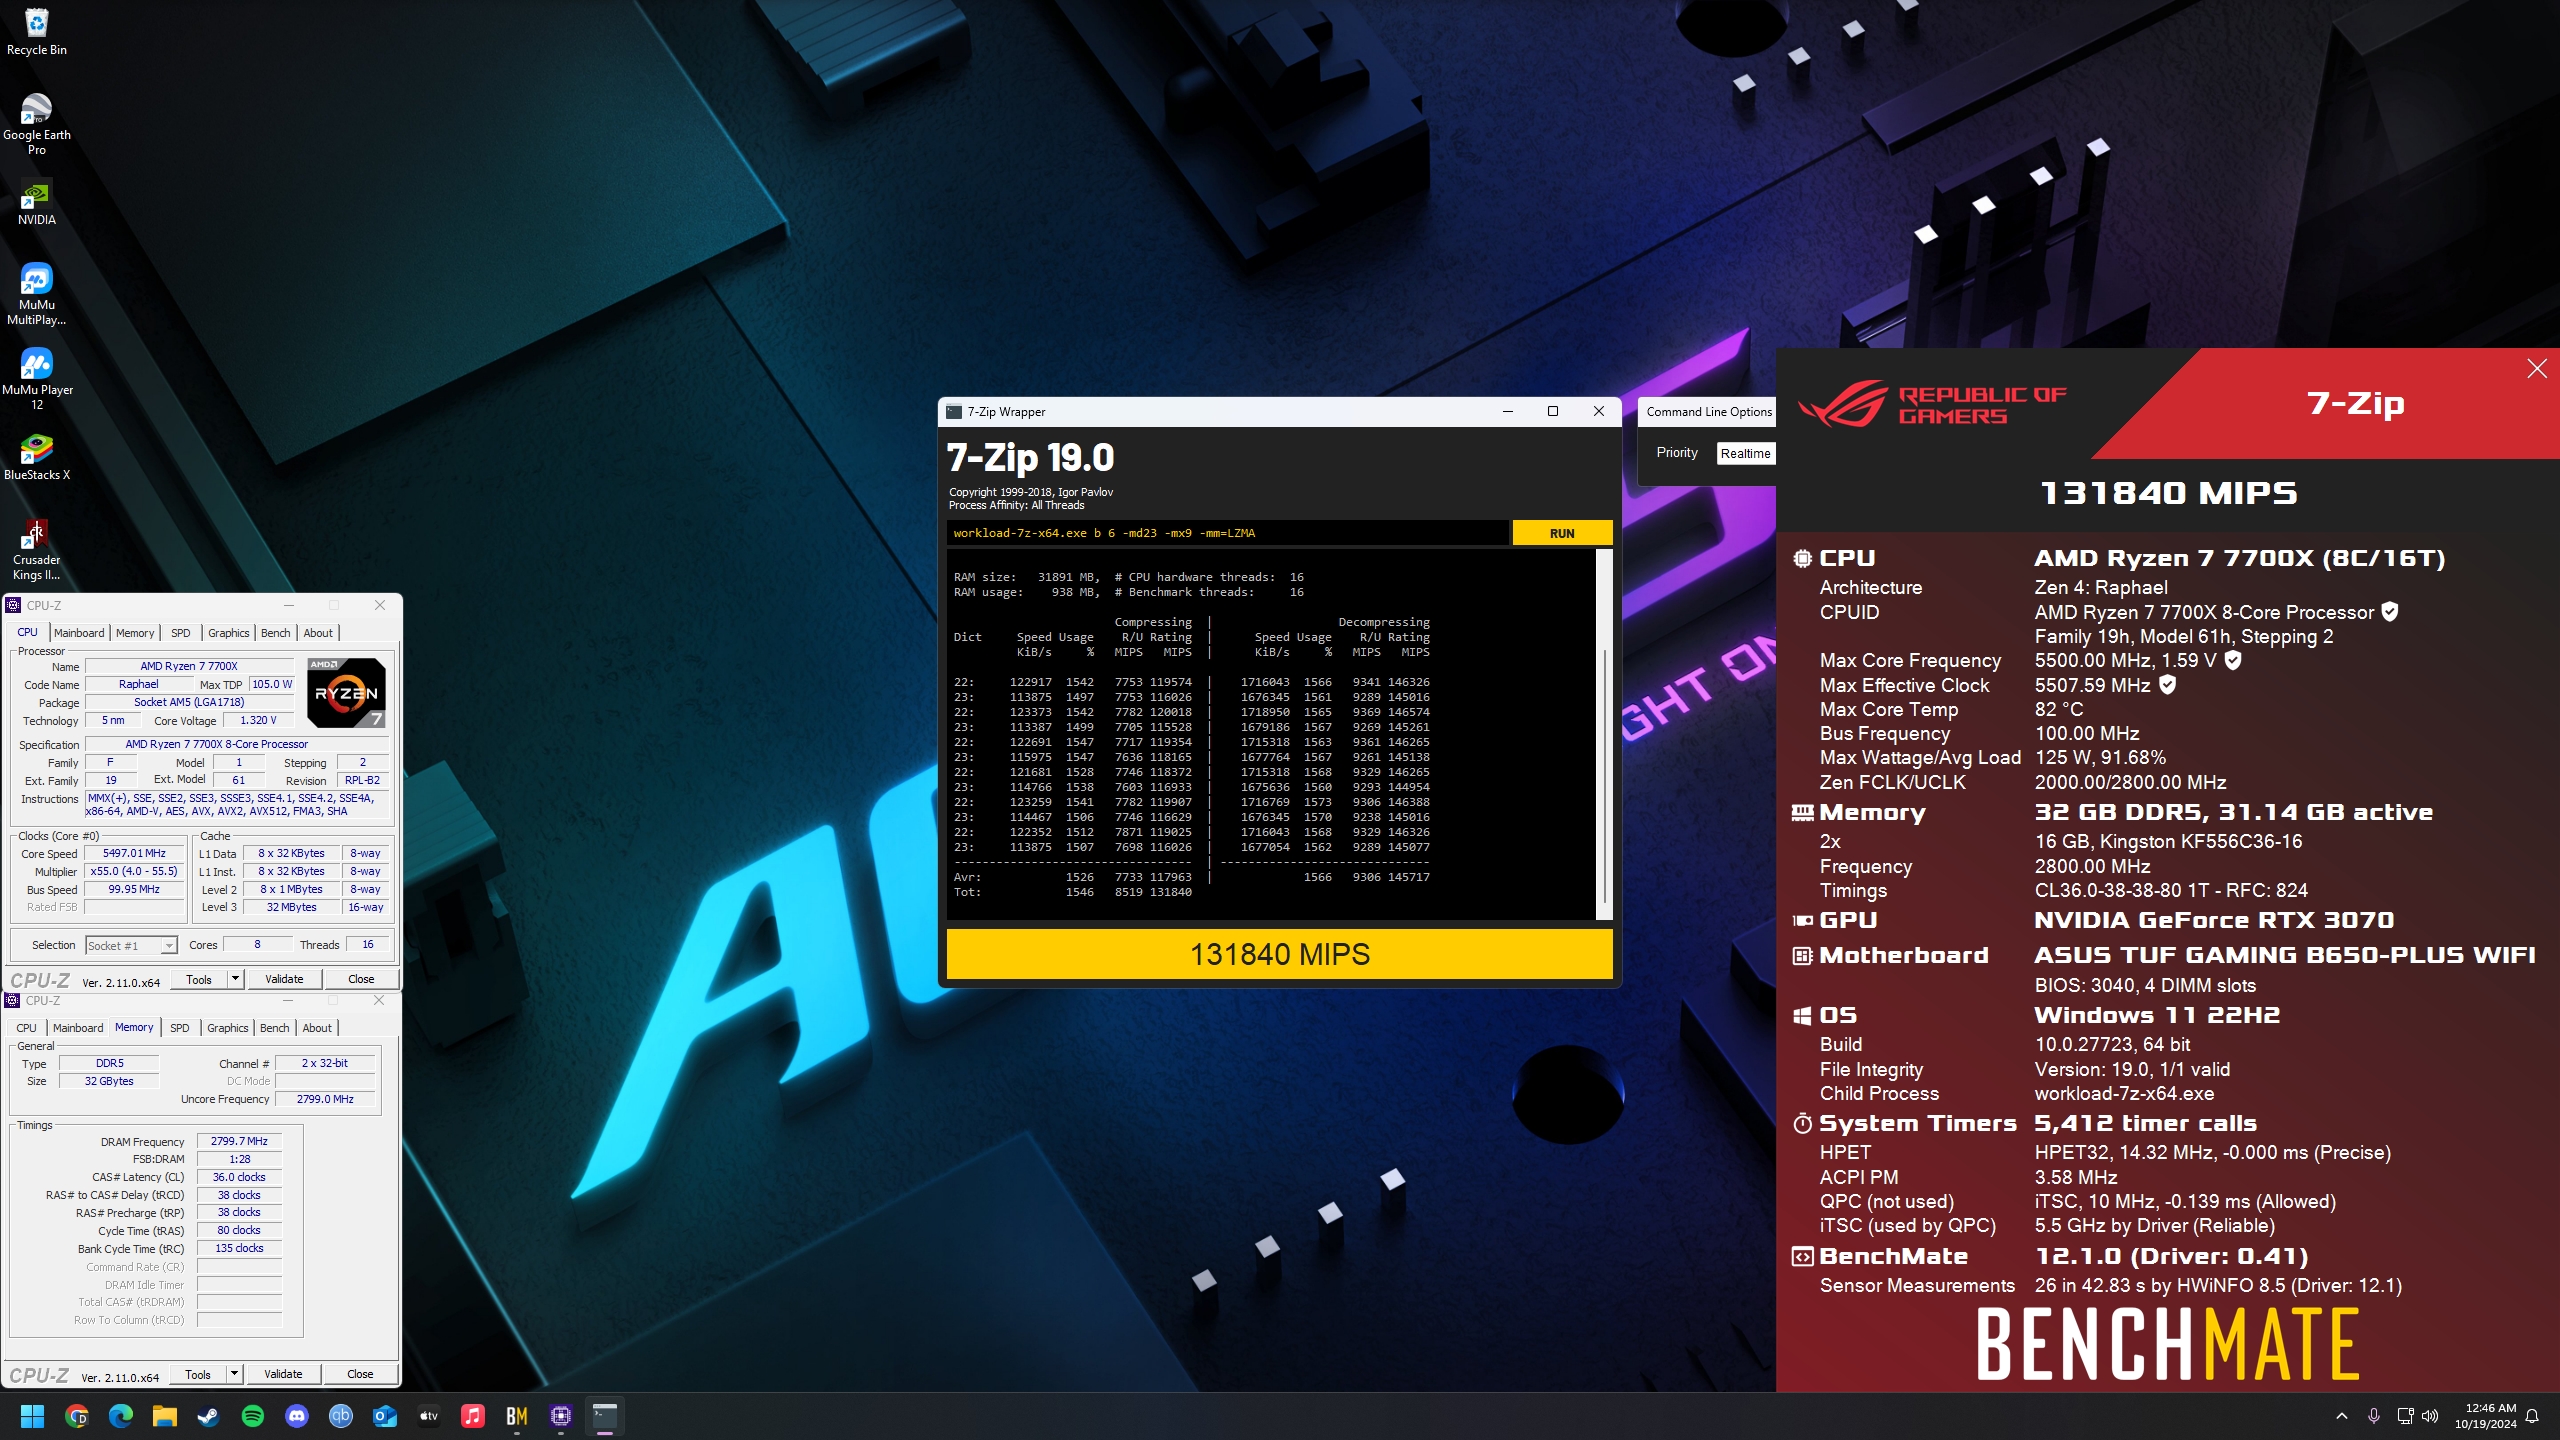Open qBittorrent from the taskbar

pos(341,1416)
